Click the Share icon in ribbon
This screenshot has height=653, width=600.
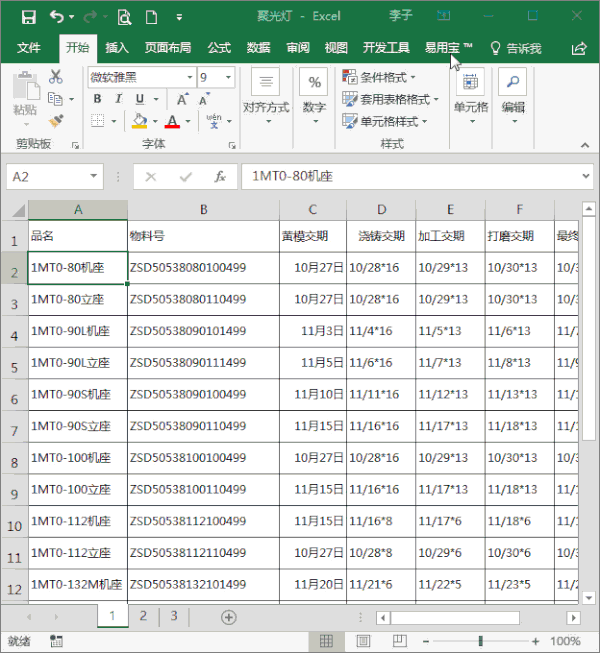(579, 48)
